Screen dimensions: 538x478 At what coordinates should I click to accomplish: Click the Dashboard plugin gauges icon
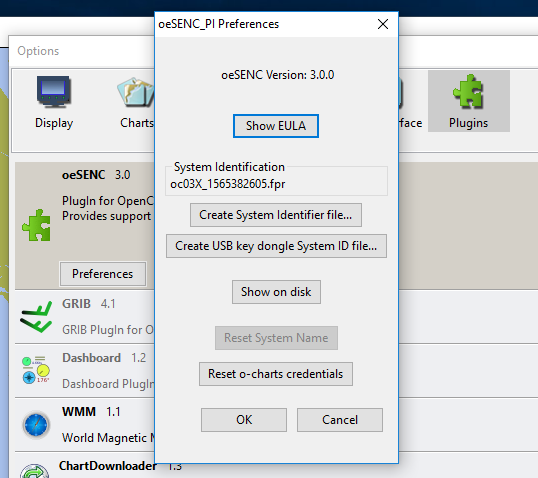point(36,370)
